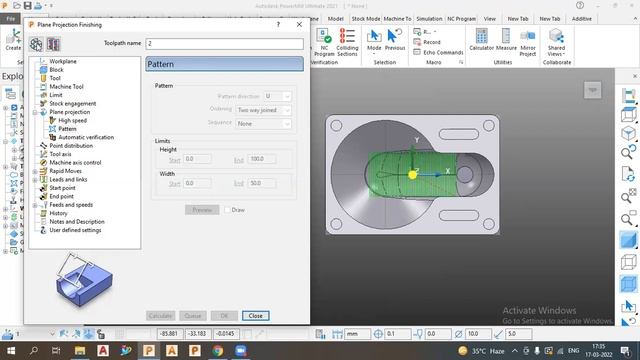
Task: Toggle Echo Commands
Action: 438,52
